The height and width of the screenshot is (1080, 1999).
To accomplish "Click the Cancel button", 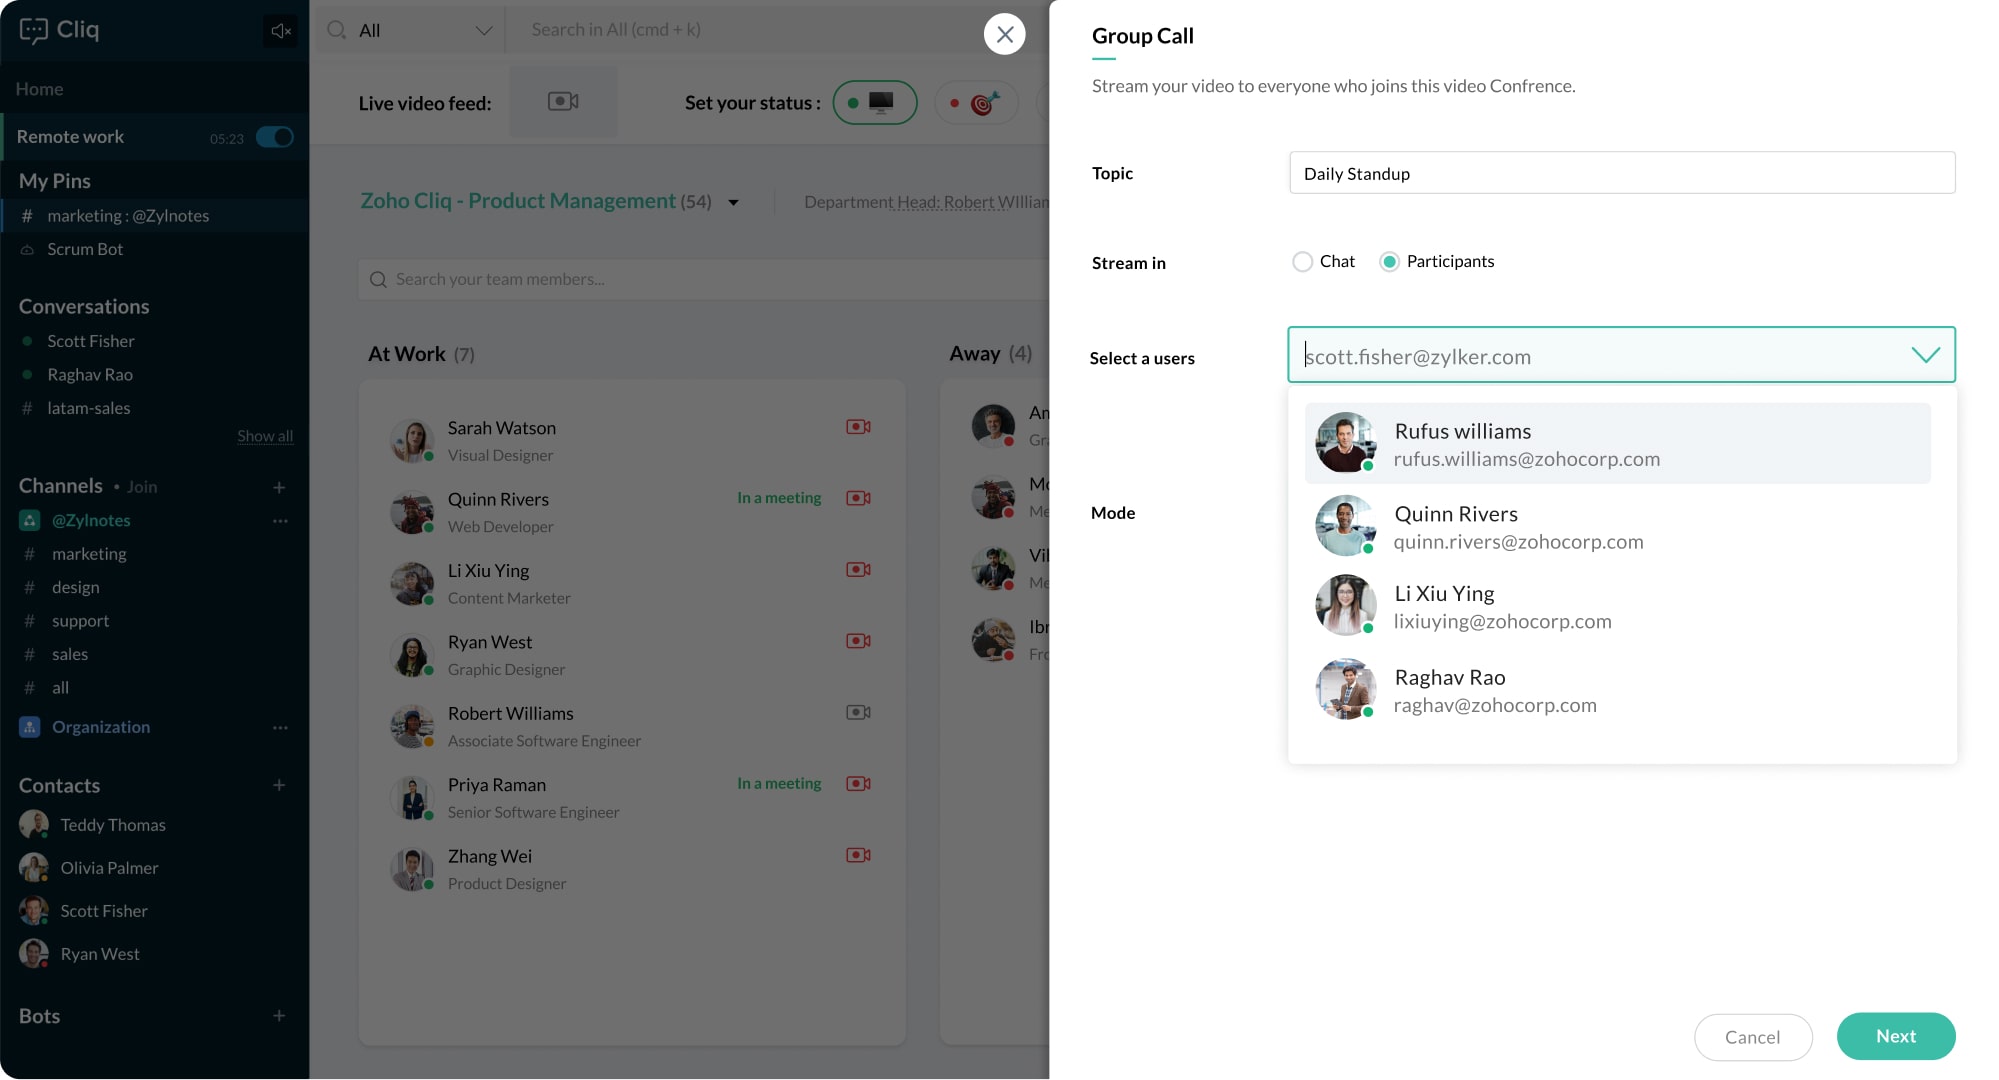I will pos(1752,1037).
